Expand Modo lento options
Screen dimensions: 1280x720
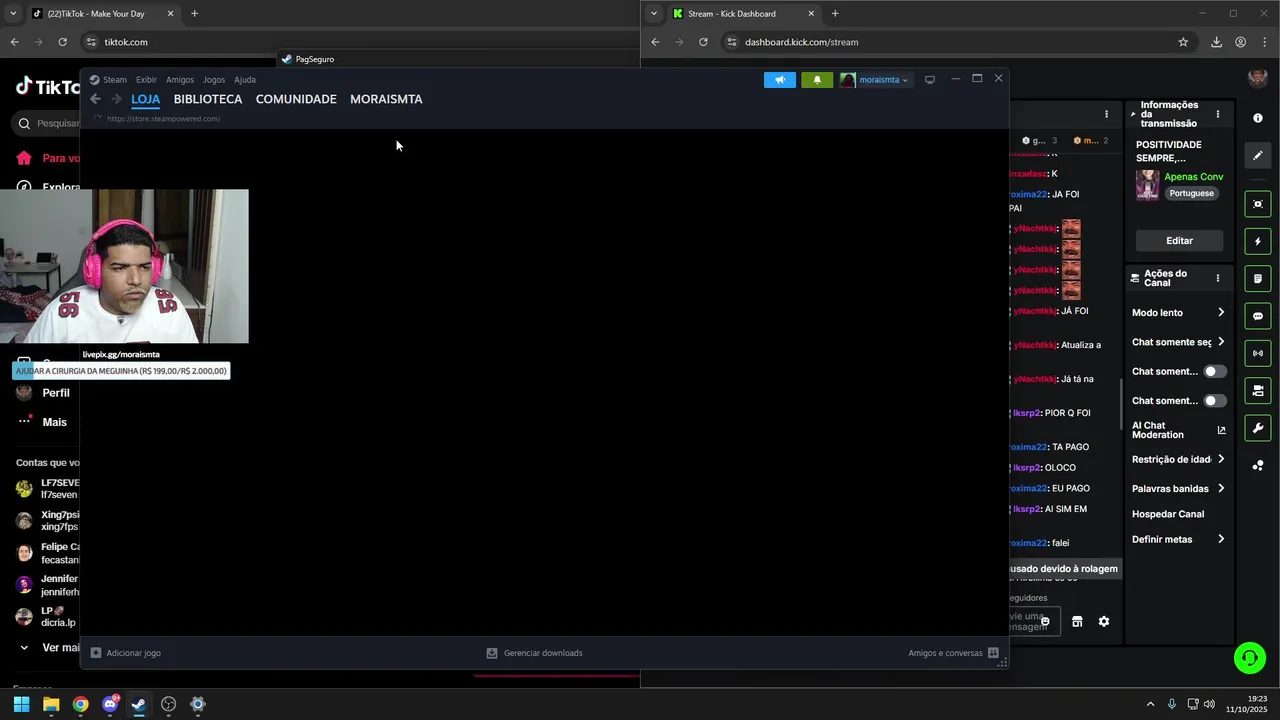tap(1178, 313)
